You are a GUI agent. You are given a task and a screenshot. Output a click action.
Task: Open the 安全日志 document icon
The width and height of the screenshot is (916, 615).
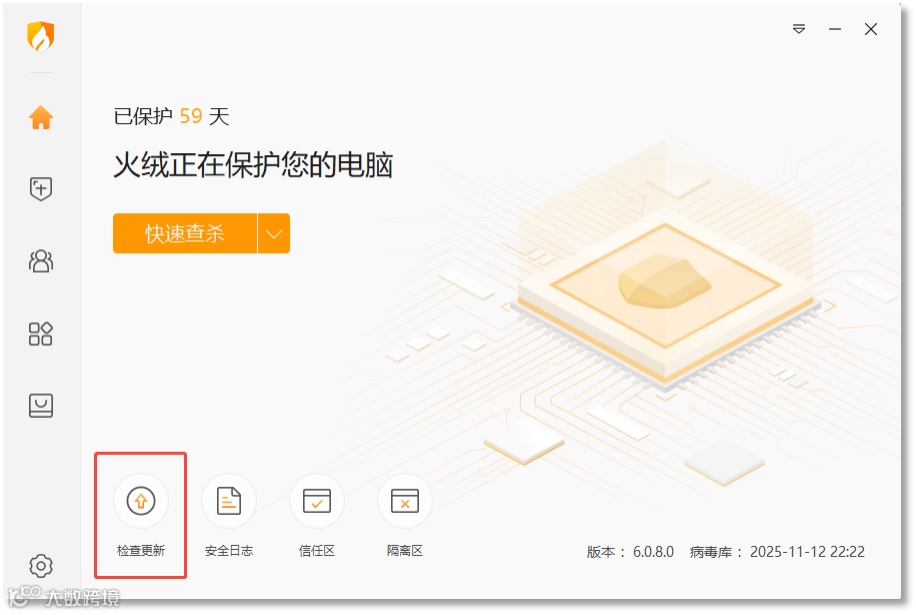(229, 501)
